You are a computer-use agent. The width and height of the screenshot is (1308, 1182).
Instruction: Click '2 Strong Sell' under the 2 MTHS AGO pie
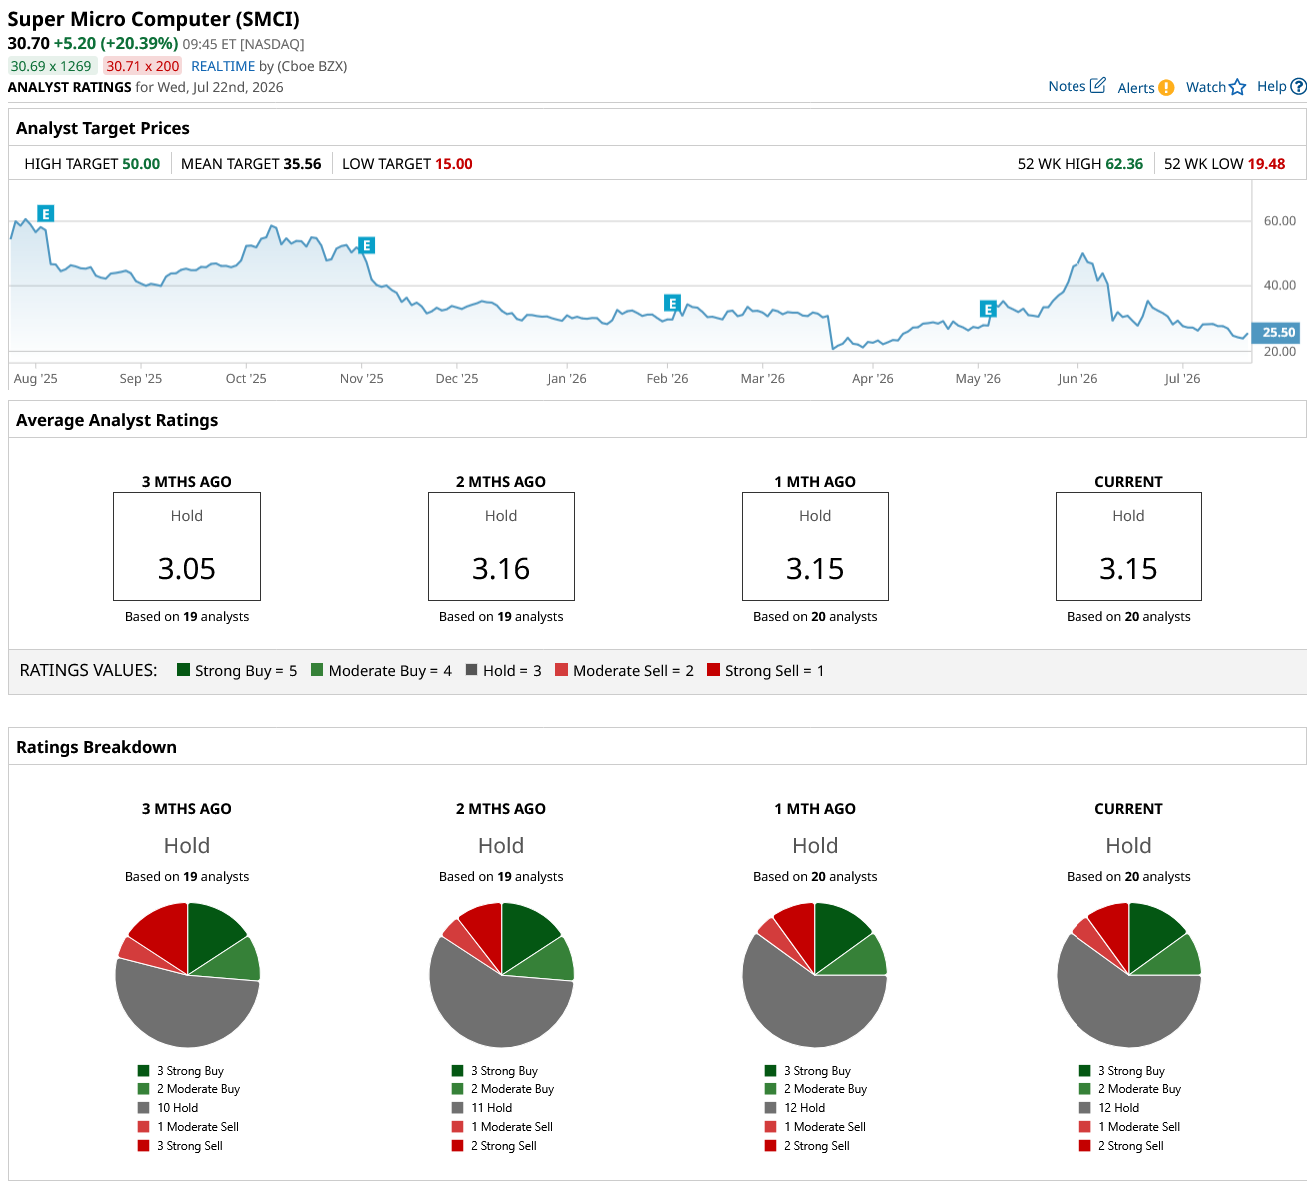pyautogui.click(x=504, y=1146)
